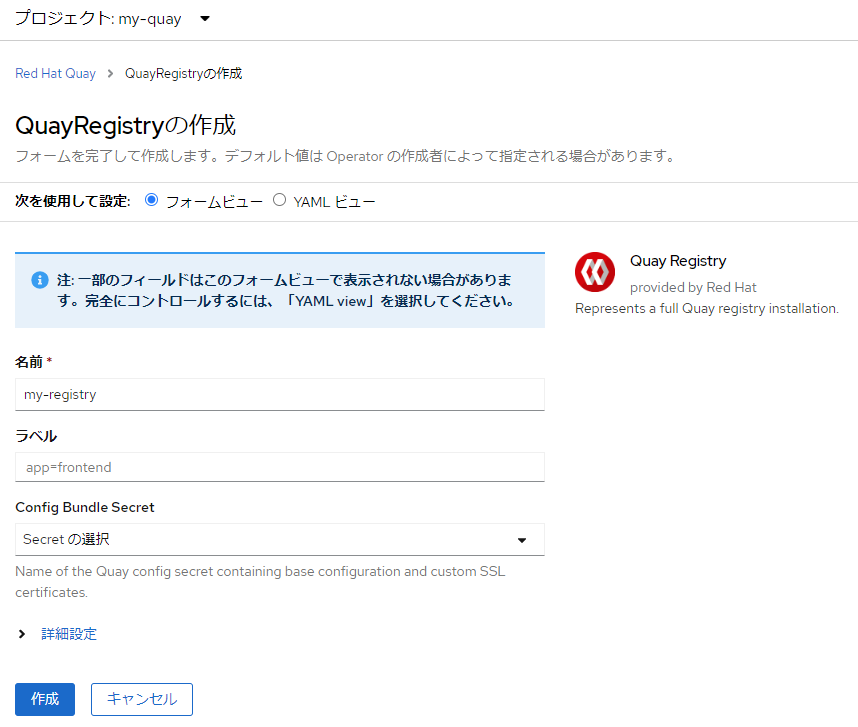858x727 pixels.
Task: Enable the YAML ビュー configuration mode
Action: (279, 199)
